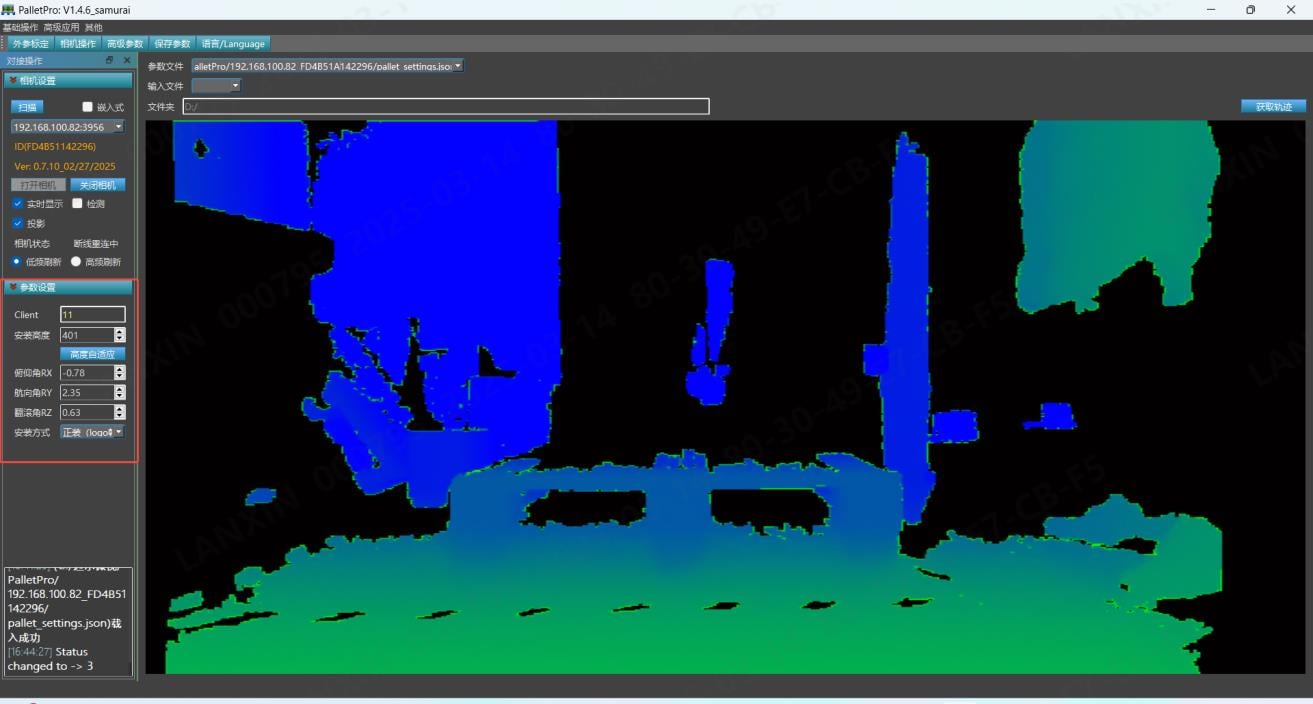Close the 对接操作 side panel
1313x704 pixels.
click(126, 61)
